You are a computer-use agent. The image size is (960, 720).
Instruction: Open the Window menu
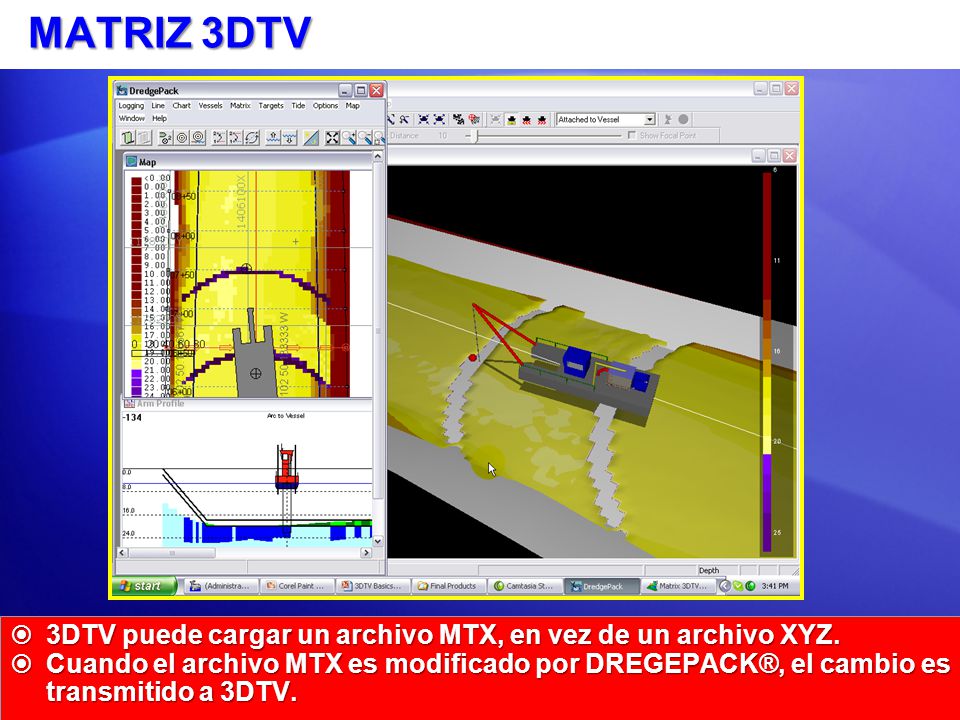132,118
